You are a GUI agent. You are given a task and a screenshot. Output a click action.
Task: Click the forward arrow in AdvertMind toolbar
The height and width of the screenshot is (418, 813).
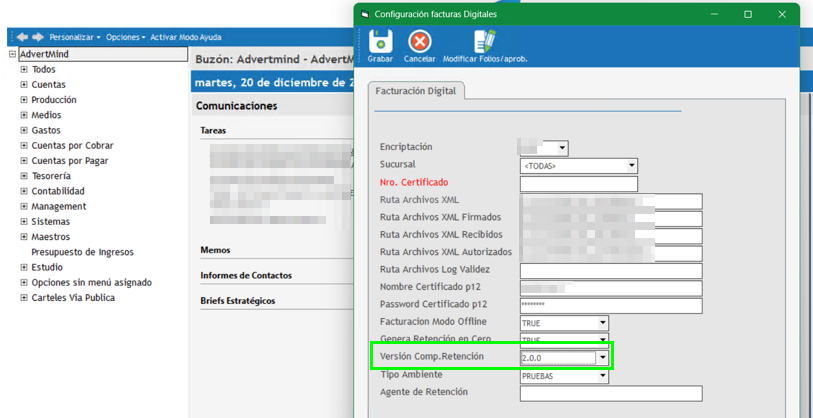(38, 37)
